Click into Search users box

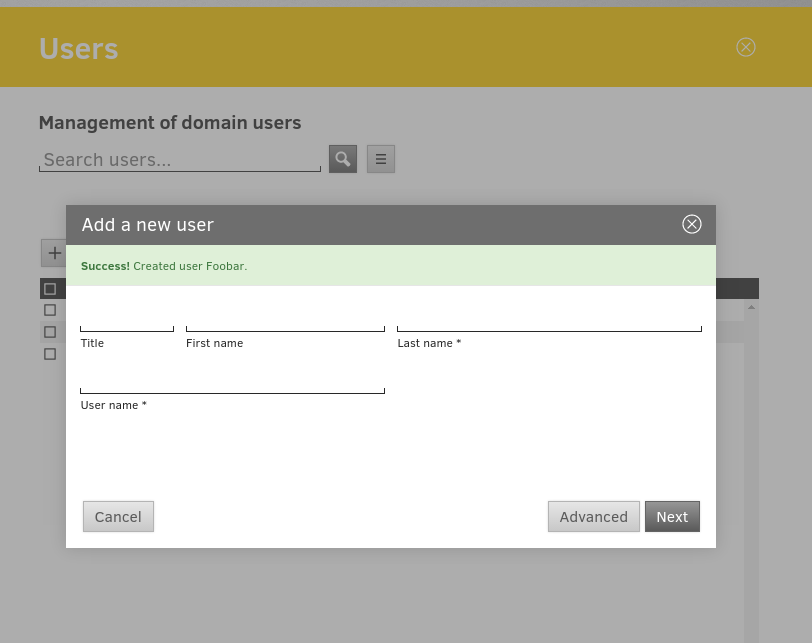coord(180,160)
